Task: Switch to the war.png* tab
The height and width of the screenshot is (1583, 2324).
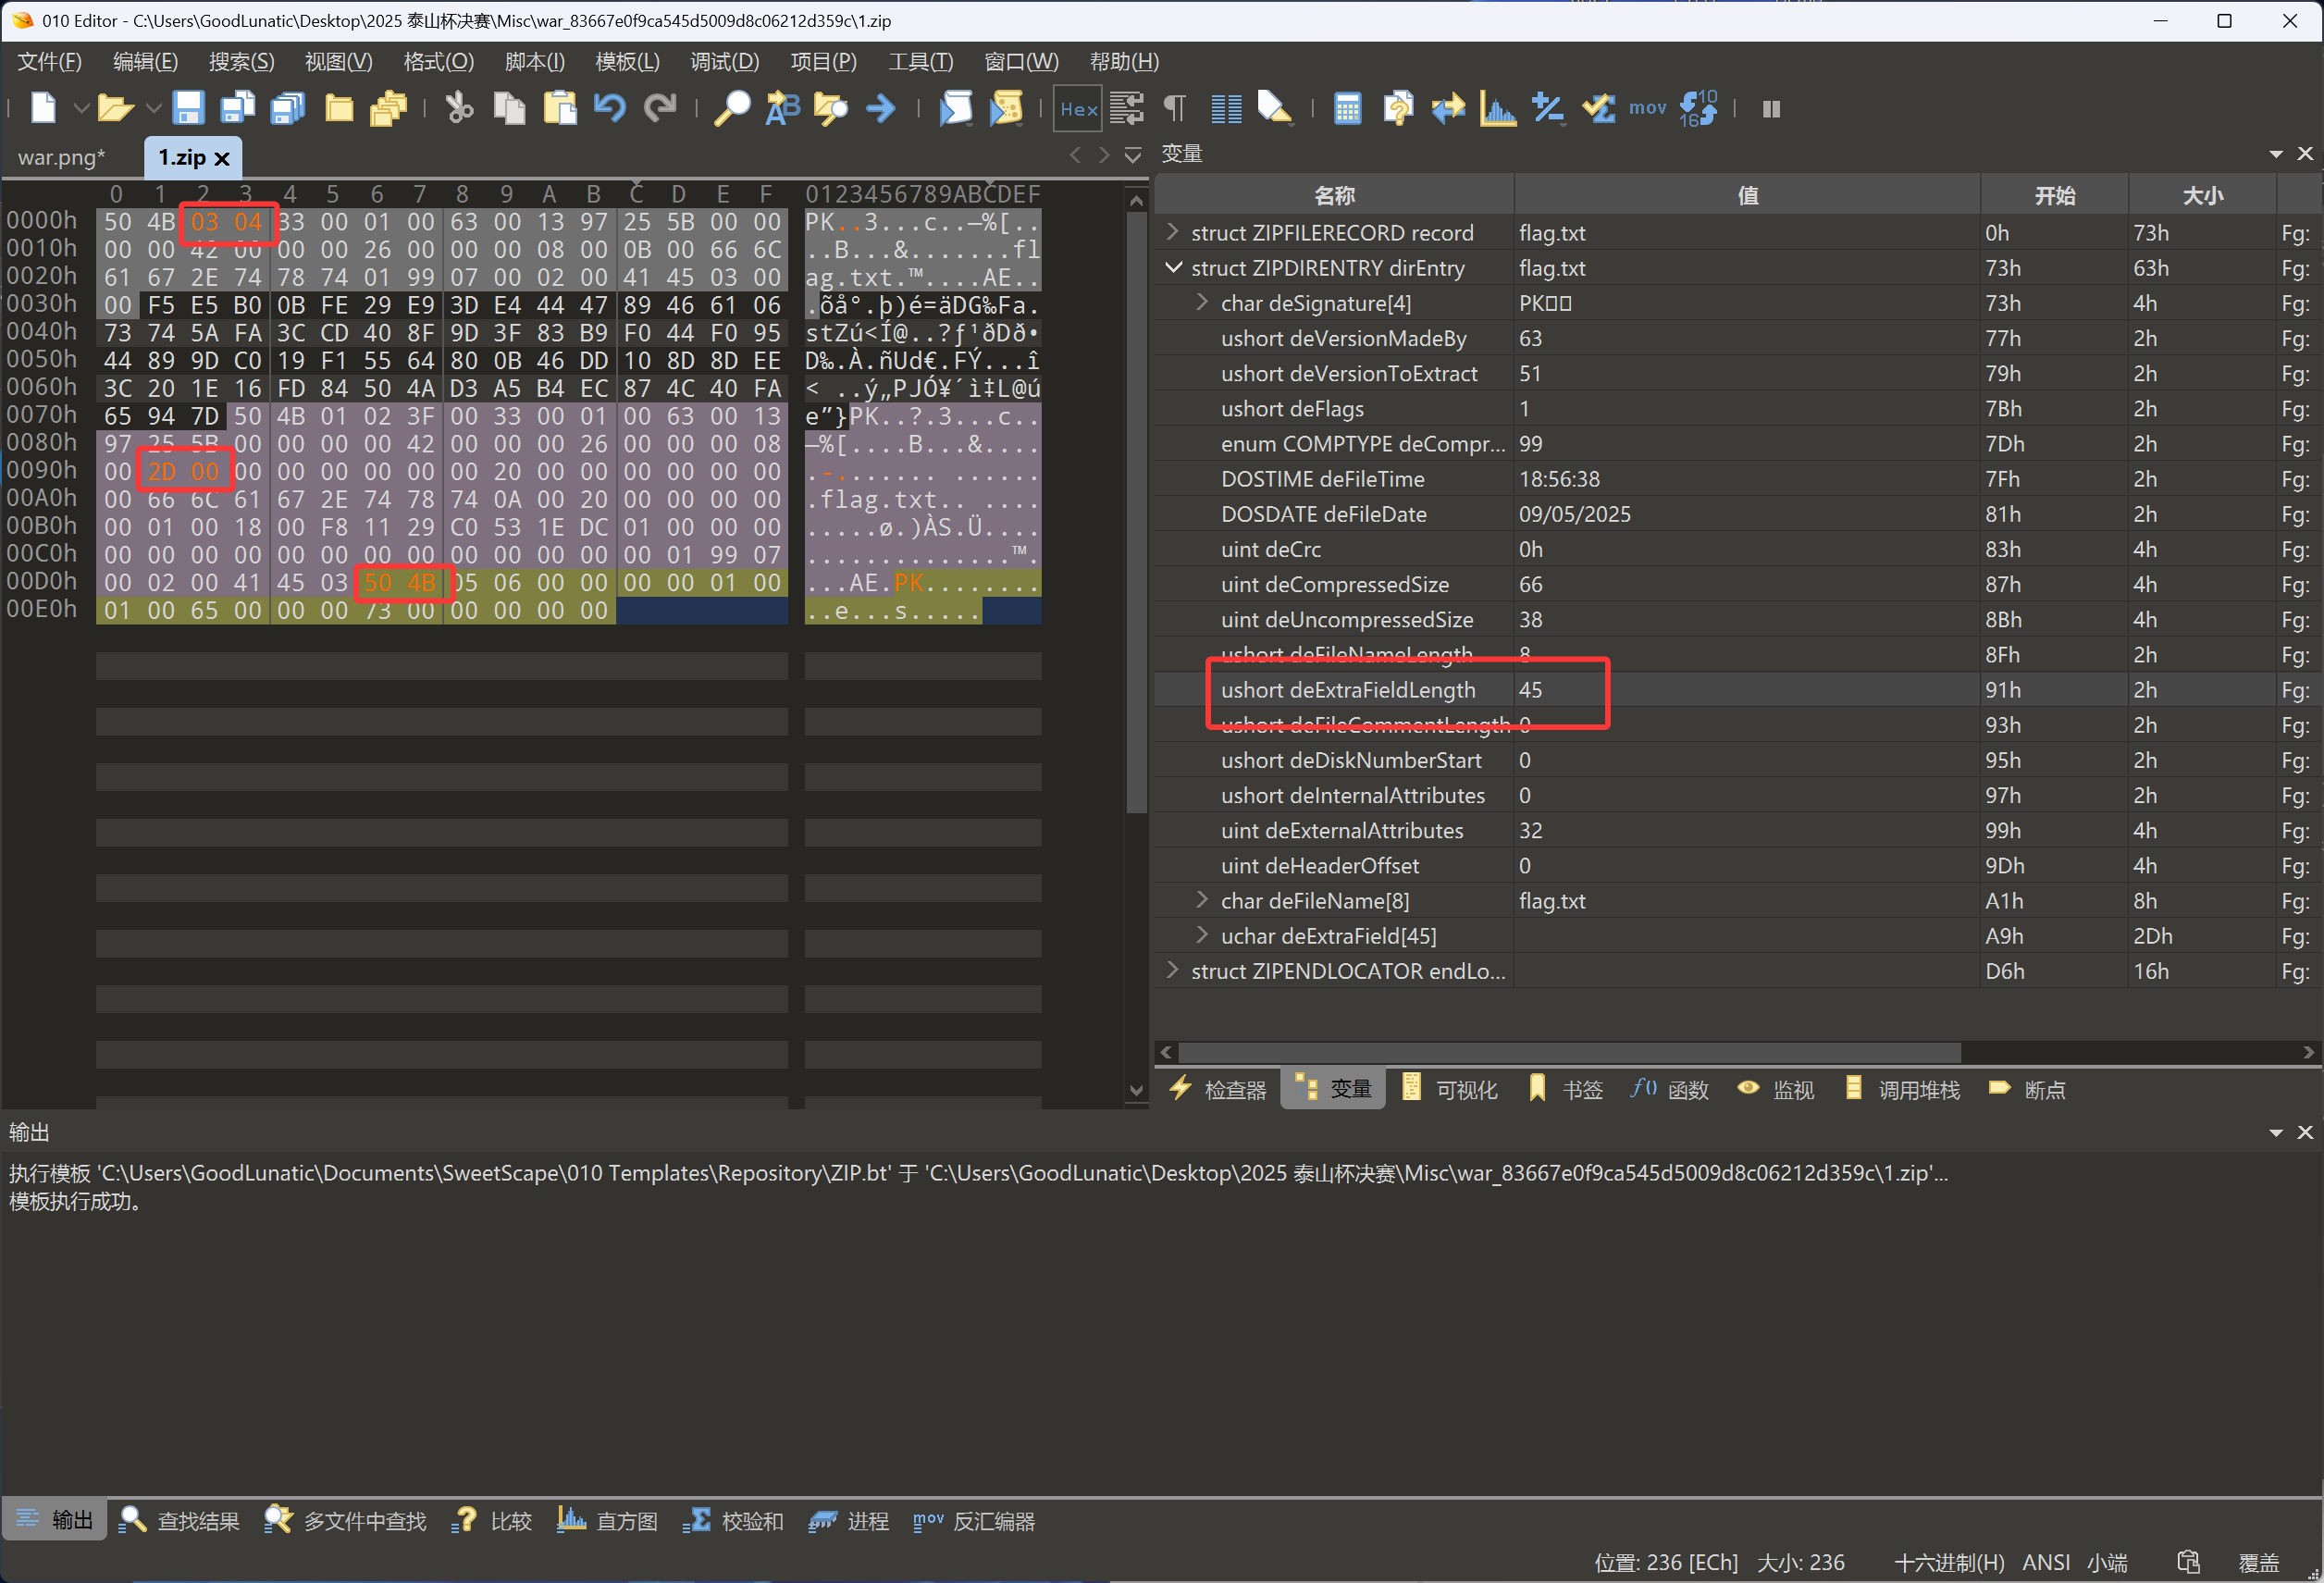Action: pyautogui.click(x=62, y=157)
